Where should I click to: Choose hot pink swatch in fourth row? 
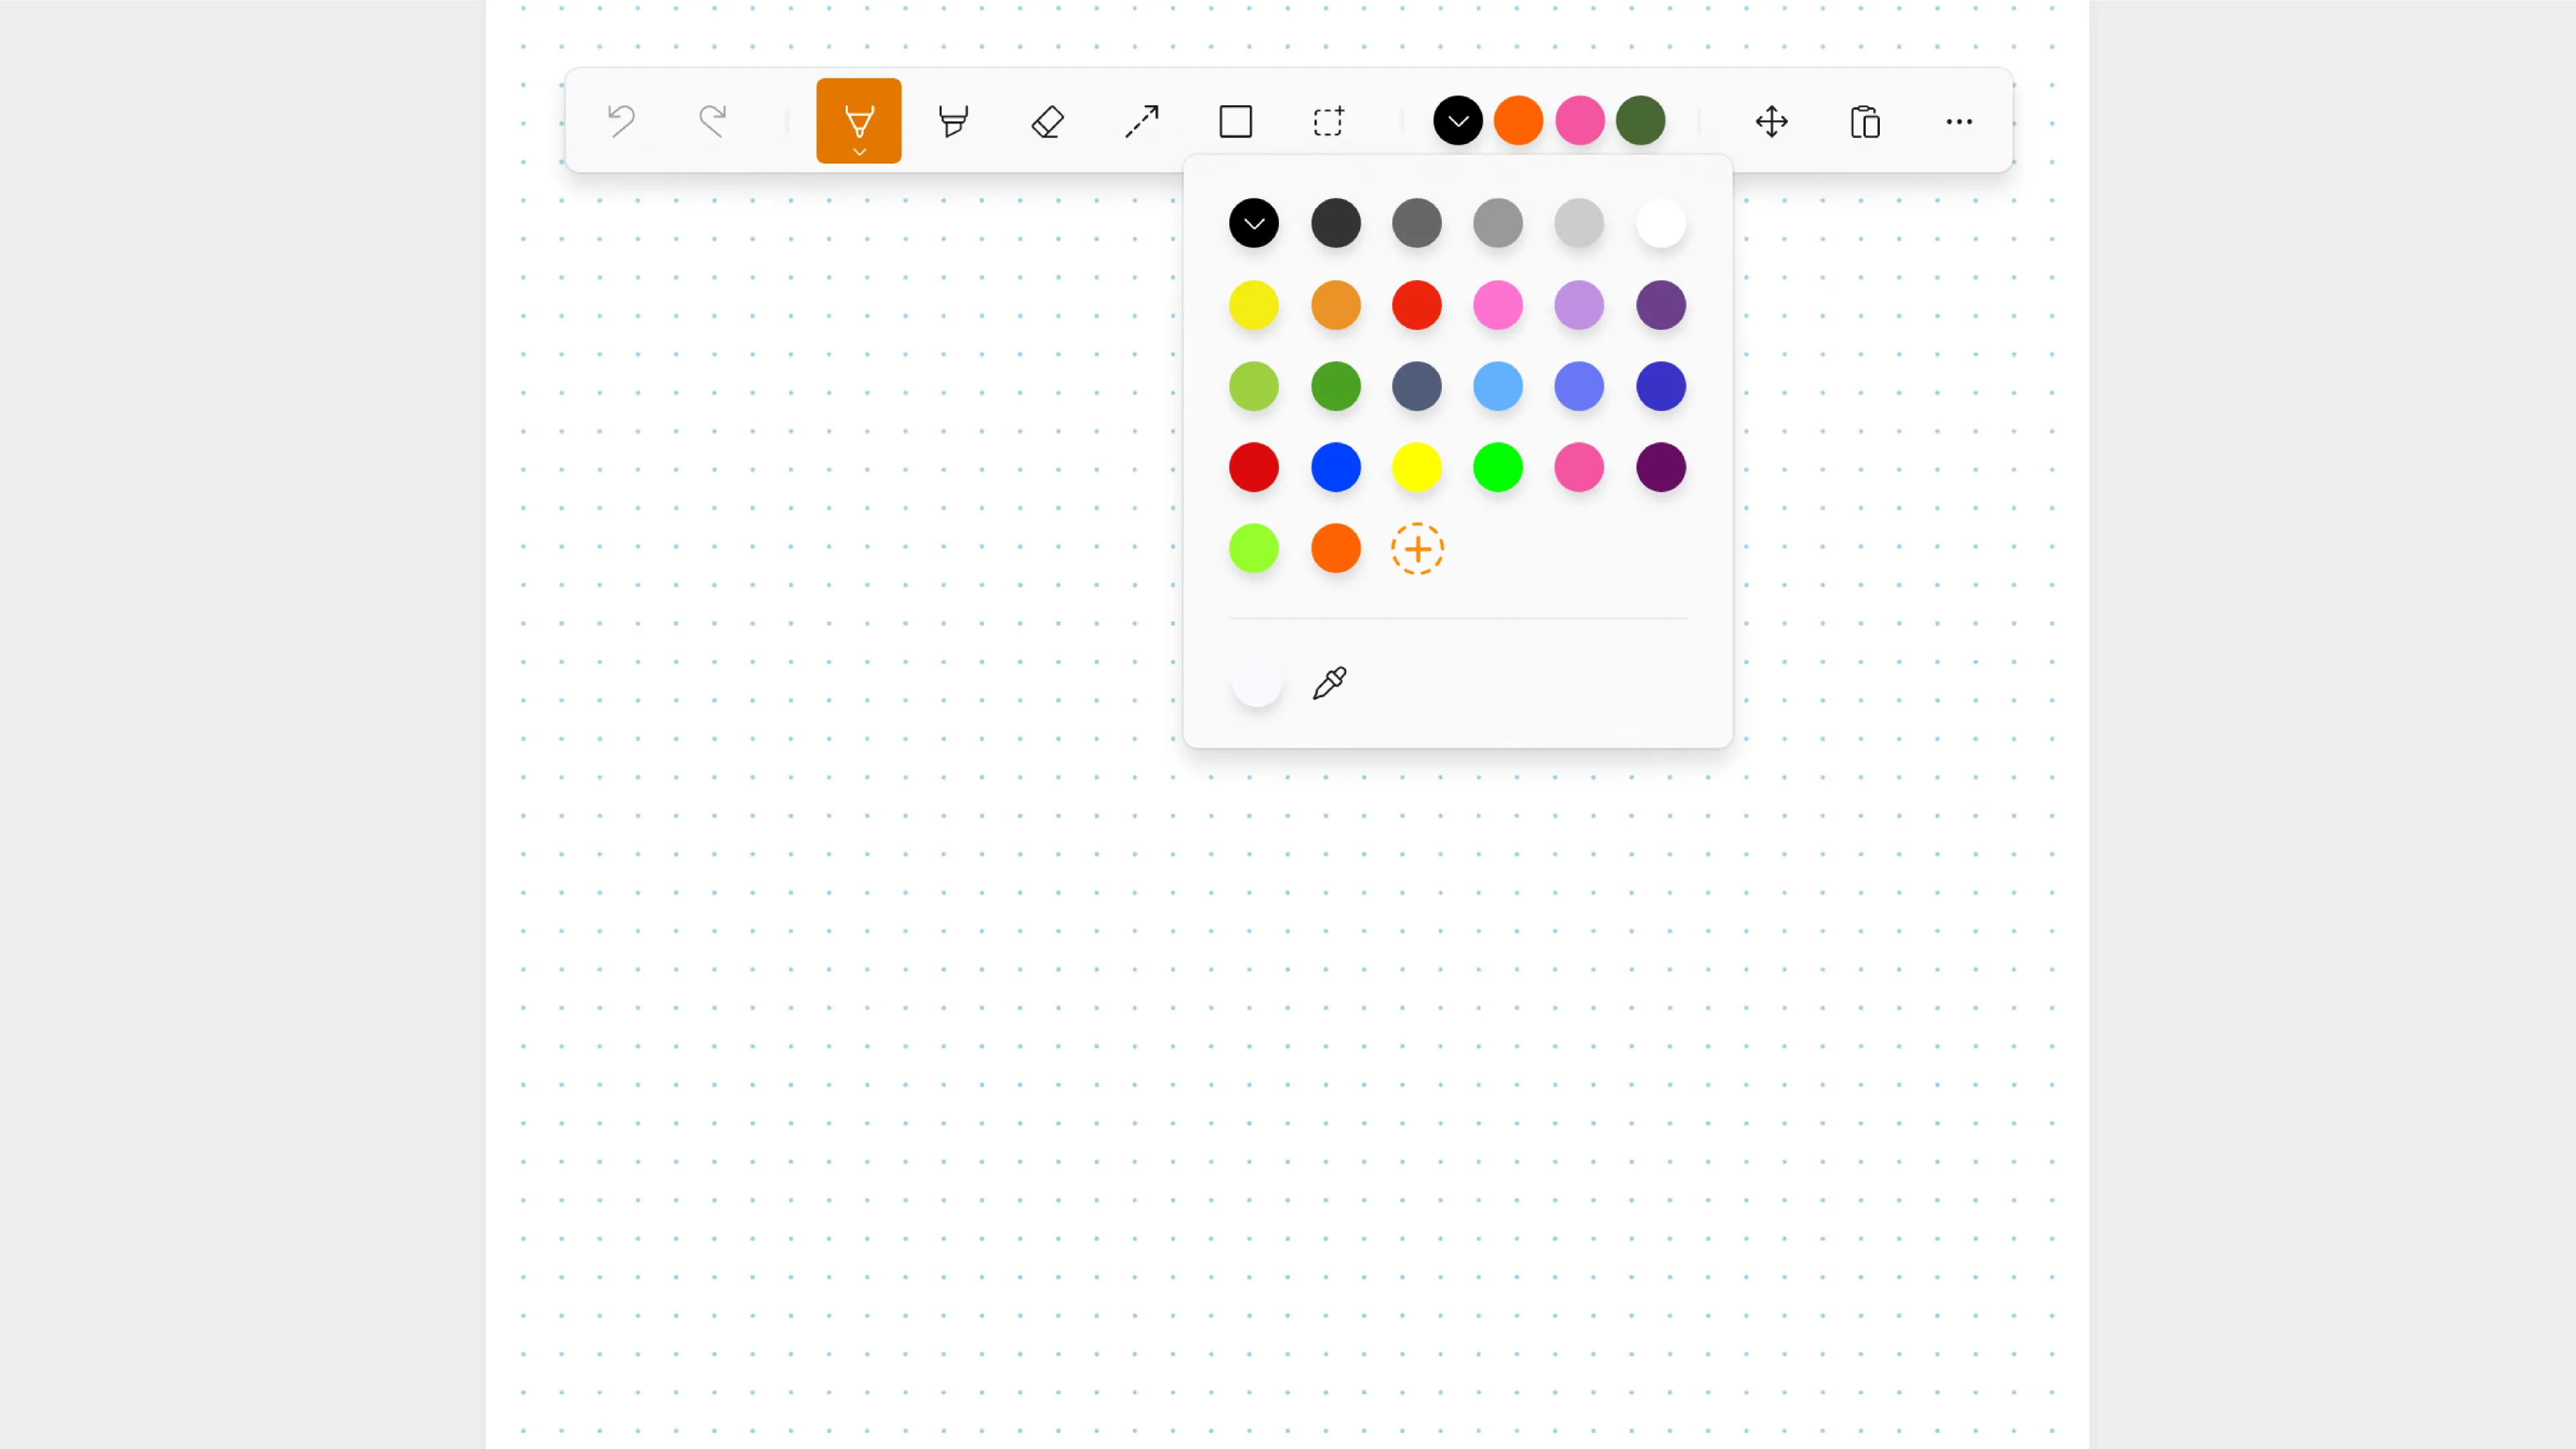tap(1579, 467)
